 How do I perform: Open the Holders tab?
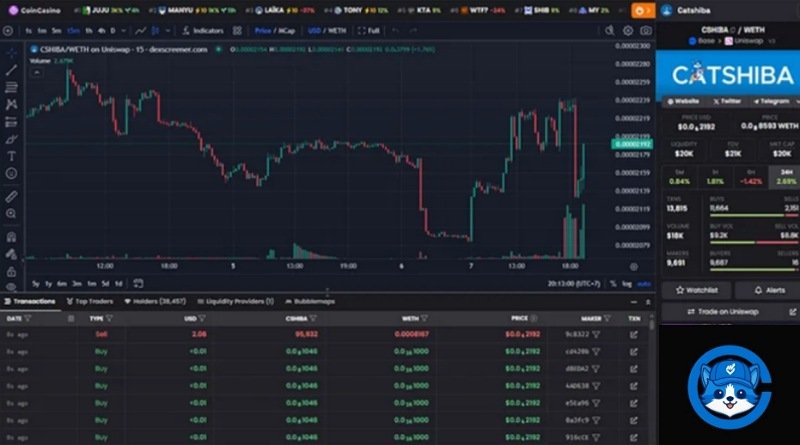click(x=155, y=302)
